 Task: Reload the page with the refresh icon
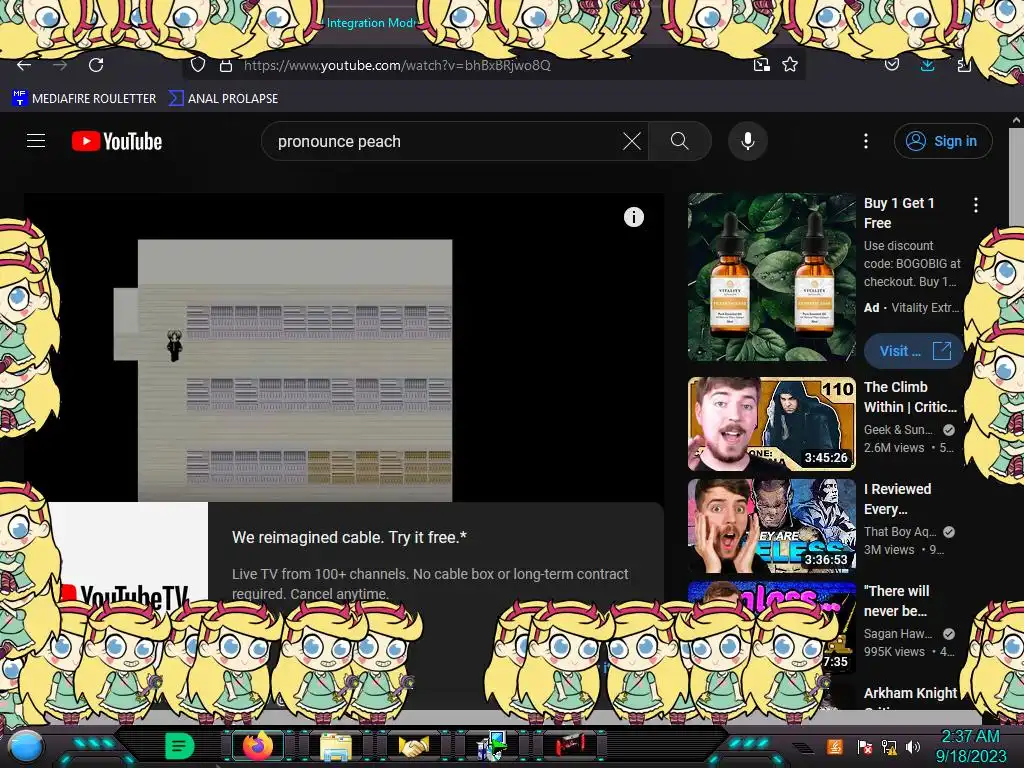point(96,65)
